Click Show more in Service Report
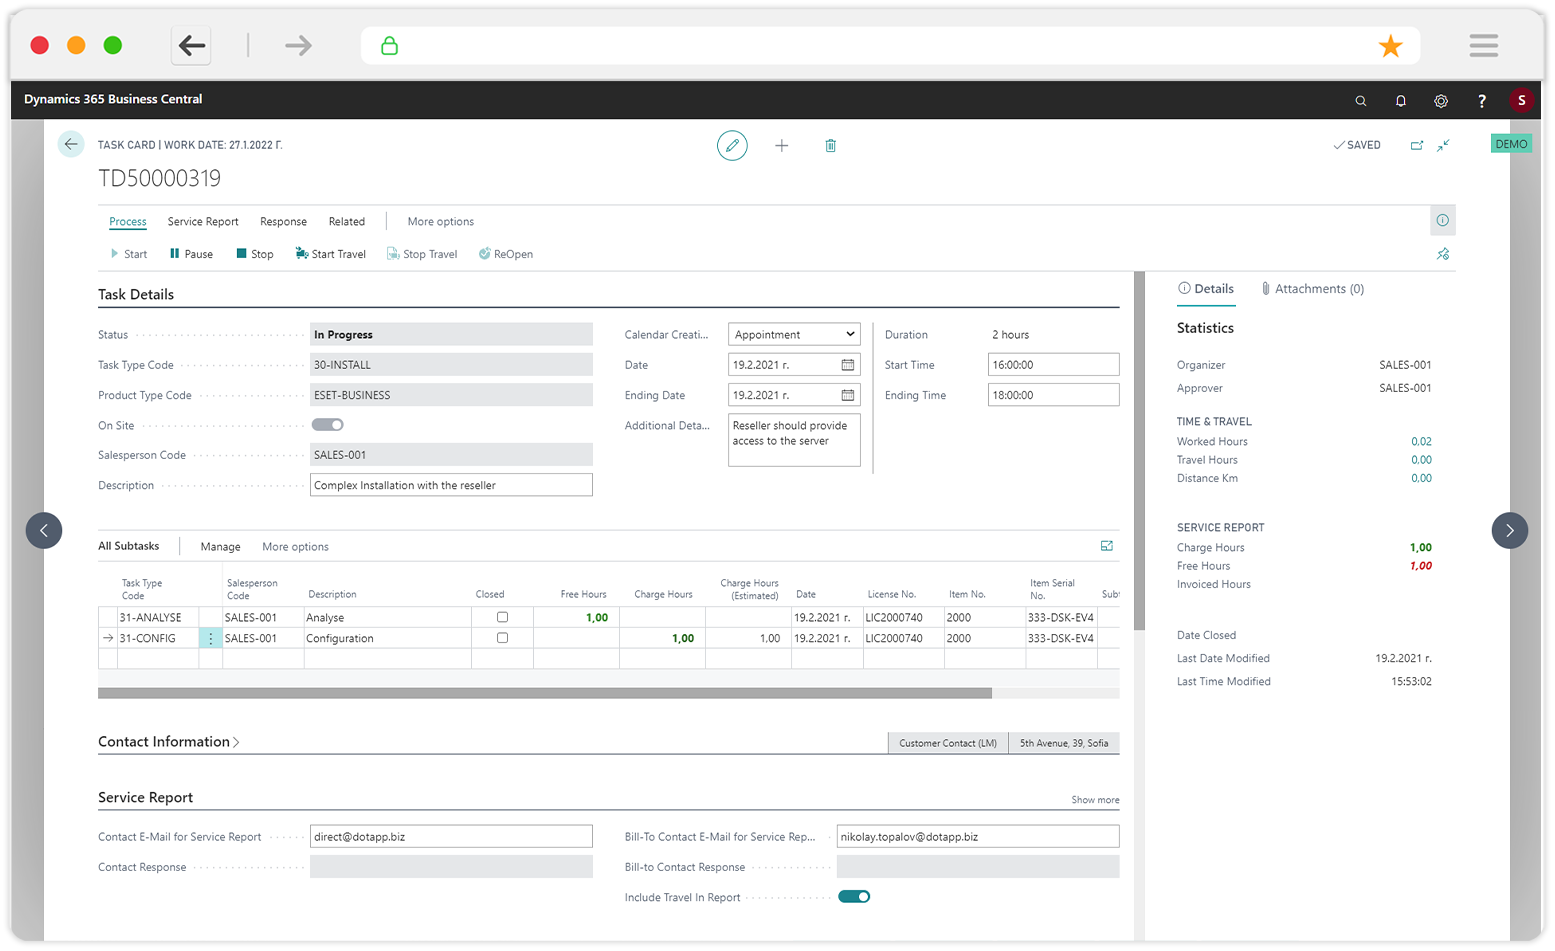This screenshot has width=1555, height=951. 1095,800
